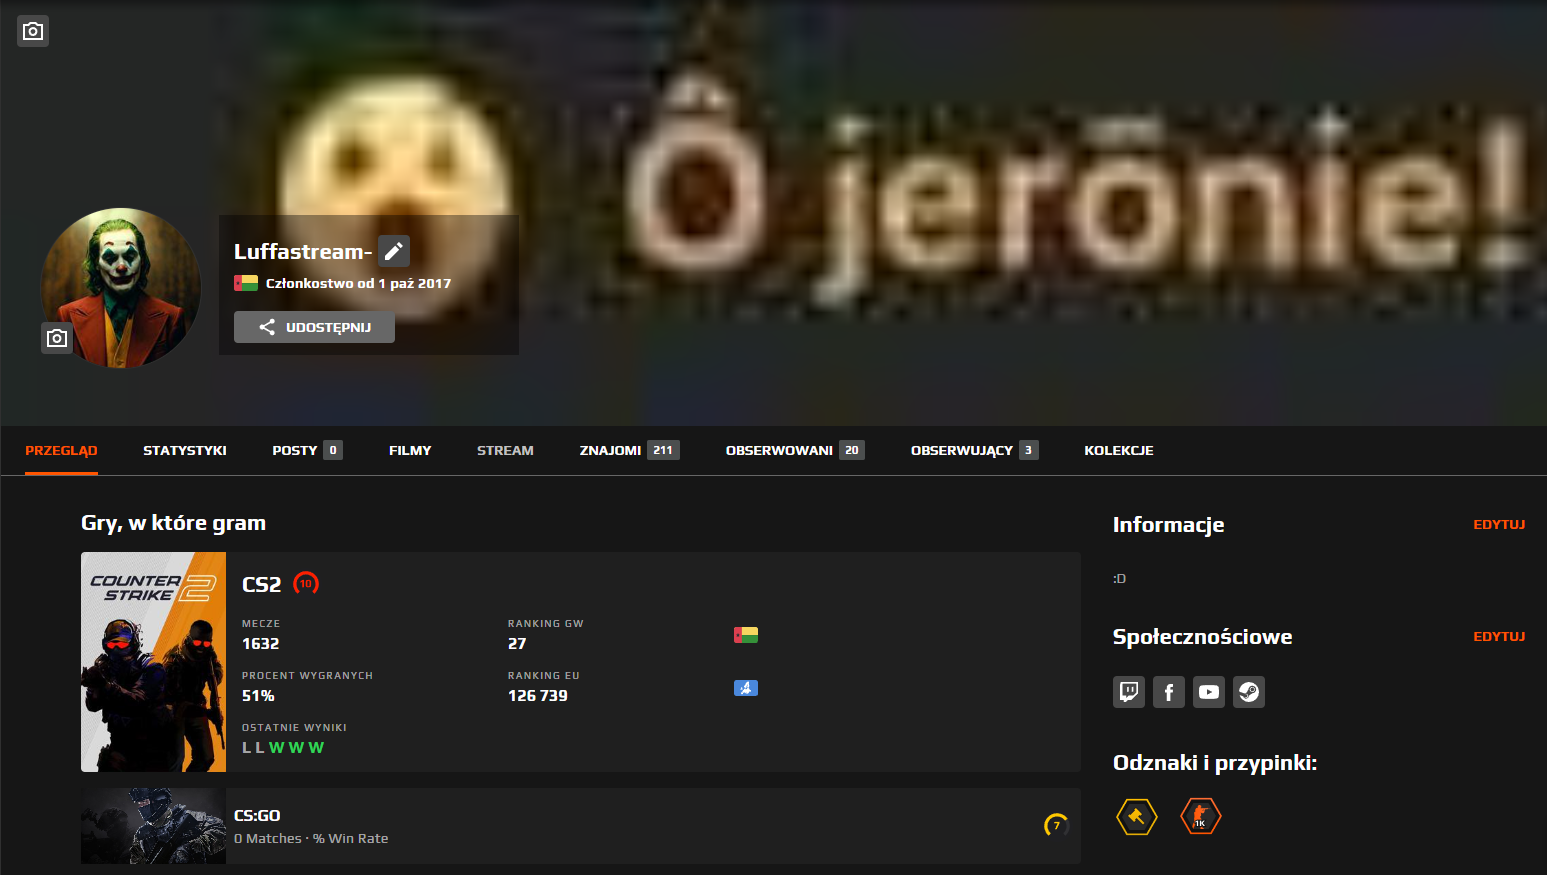Click the Counter-Strike 2 game cover

point(153,662)
